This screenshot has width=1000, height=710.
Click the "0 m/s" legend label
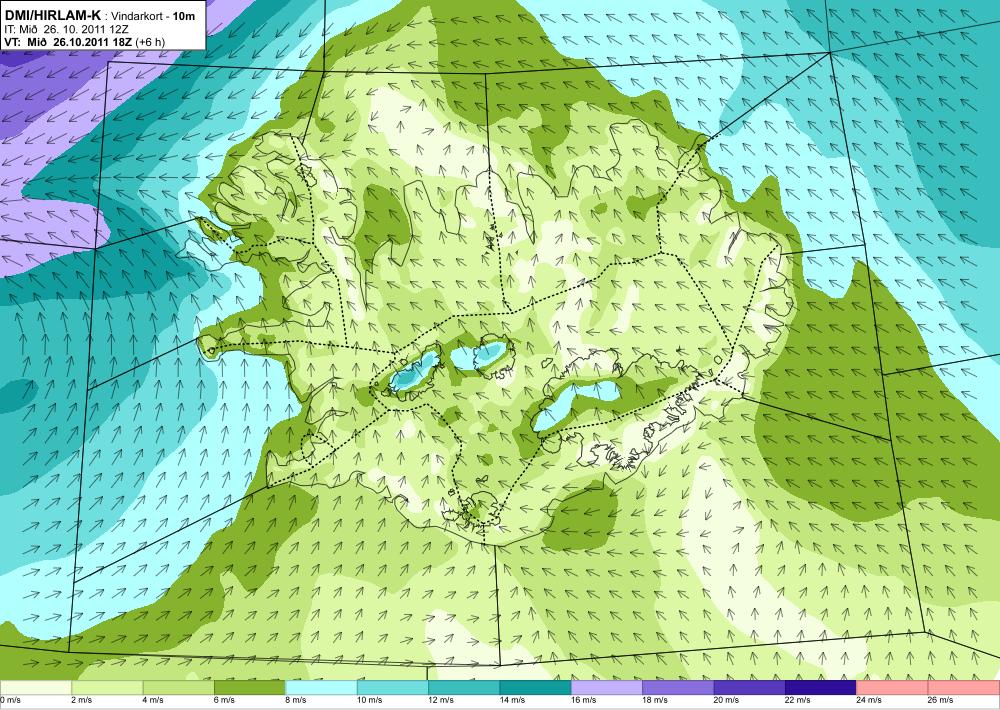coord(10,700)
